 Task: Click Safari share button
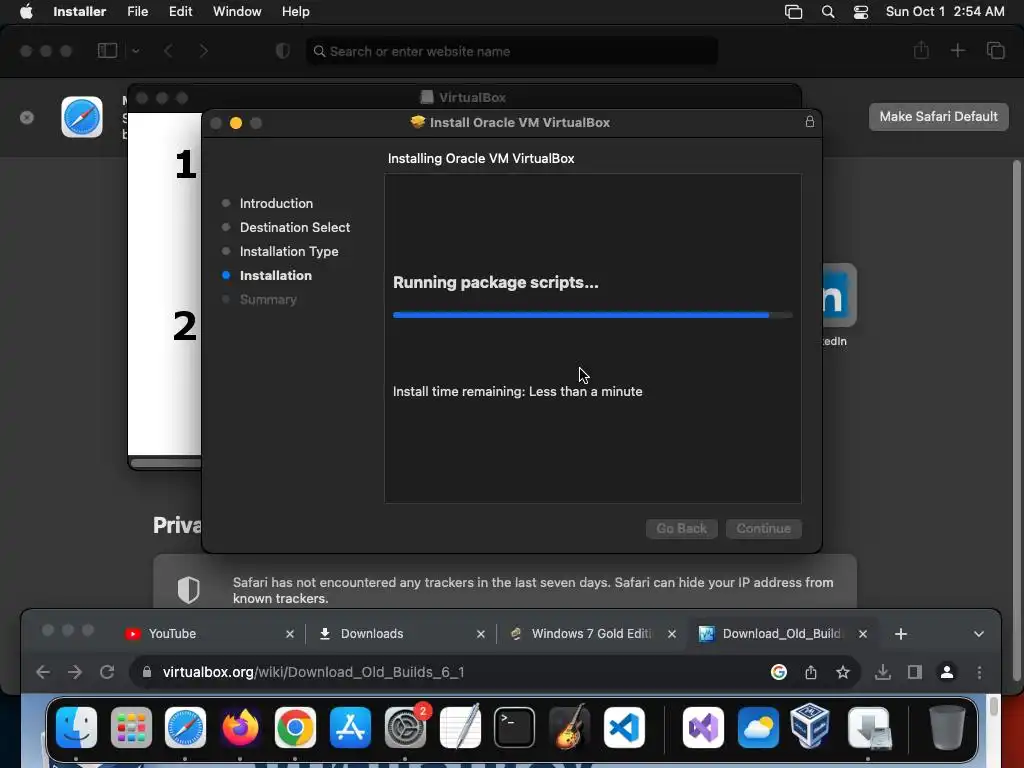921,50
